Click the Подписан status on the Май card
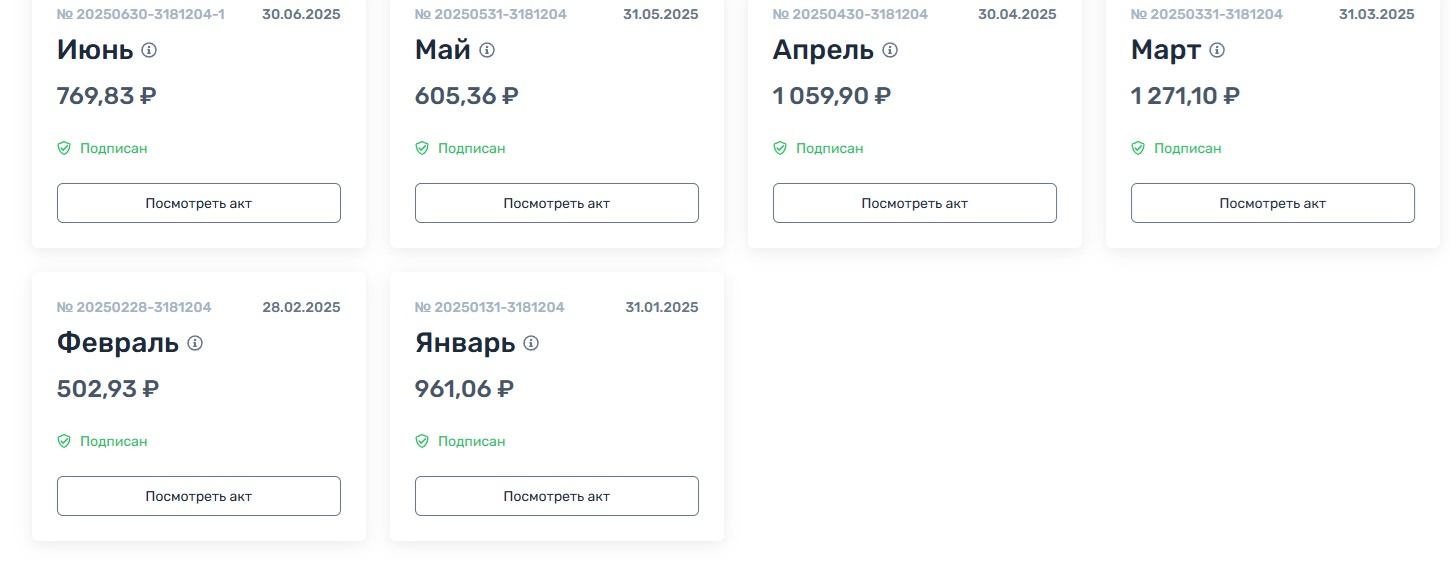 pos(471,148)
